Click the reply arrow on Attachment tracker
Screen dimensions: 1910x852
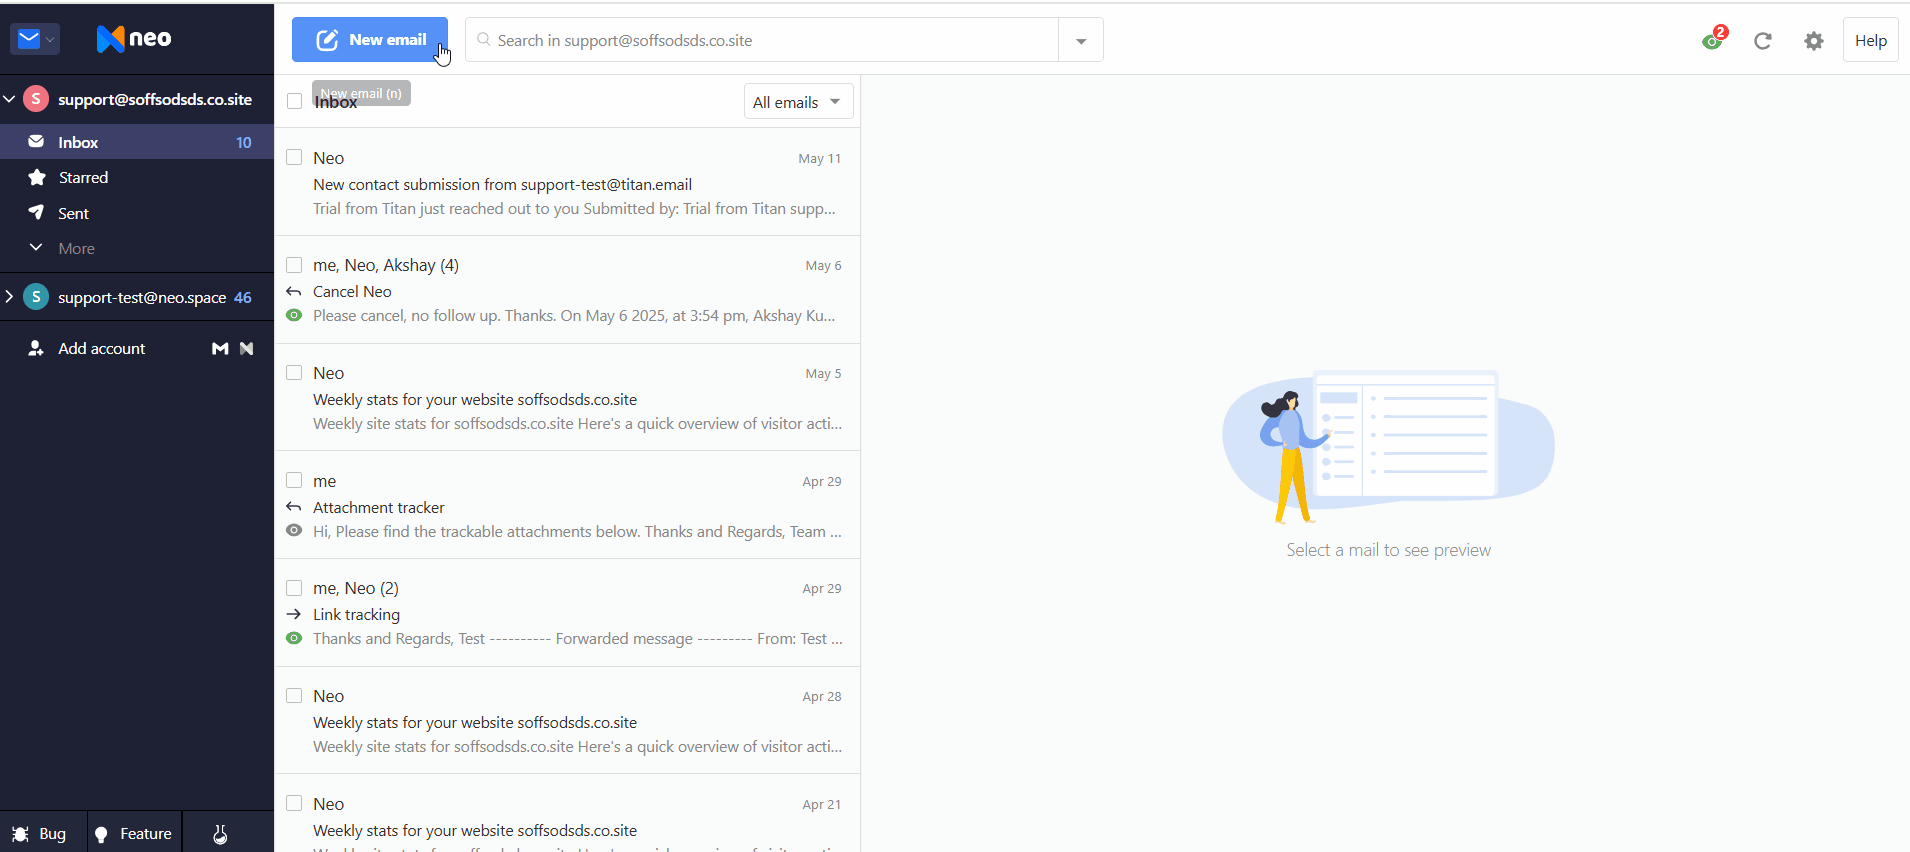[294, 507]
